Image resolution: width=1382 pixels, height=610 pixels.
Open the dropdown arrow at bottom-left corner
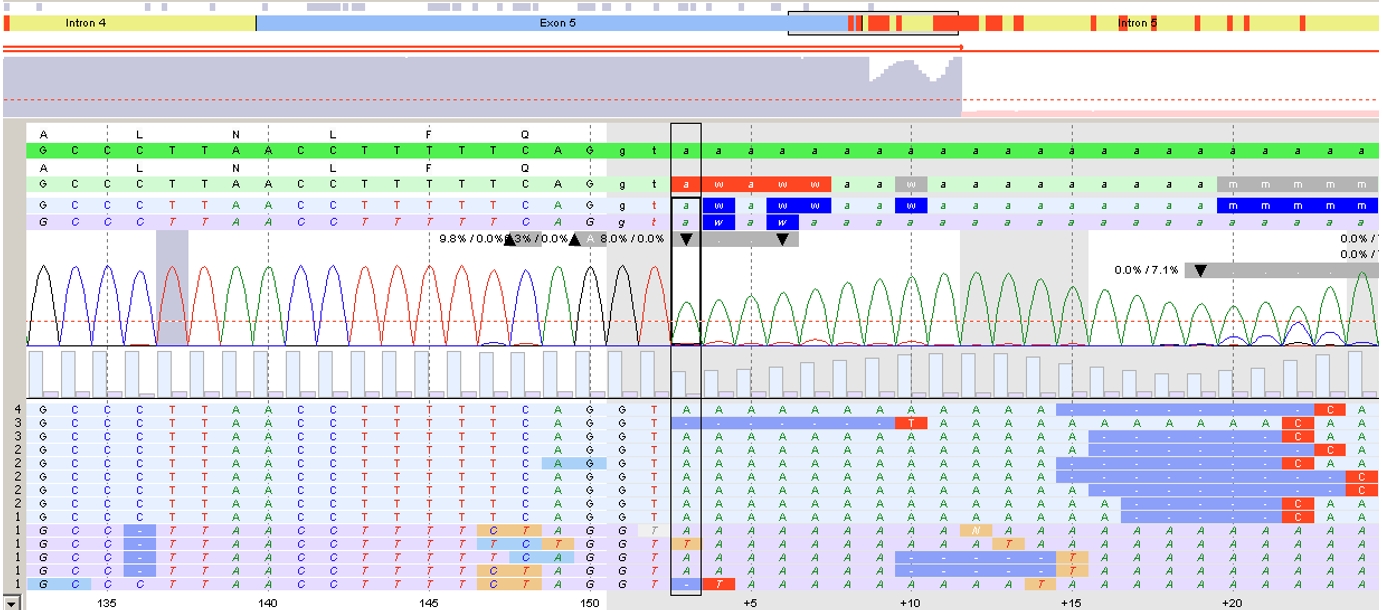coord(11,602)
